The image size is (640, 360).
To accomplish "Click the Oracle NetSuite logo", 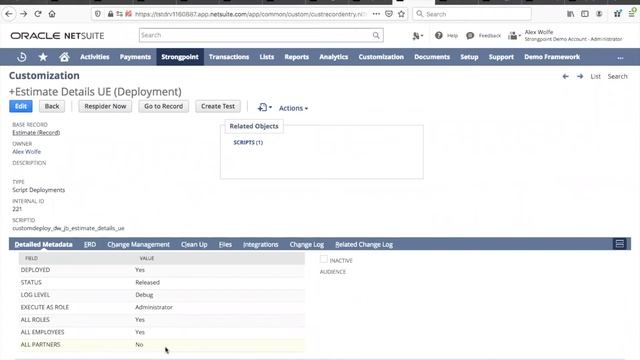I will pos(57,36).
